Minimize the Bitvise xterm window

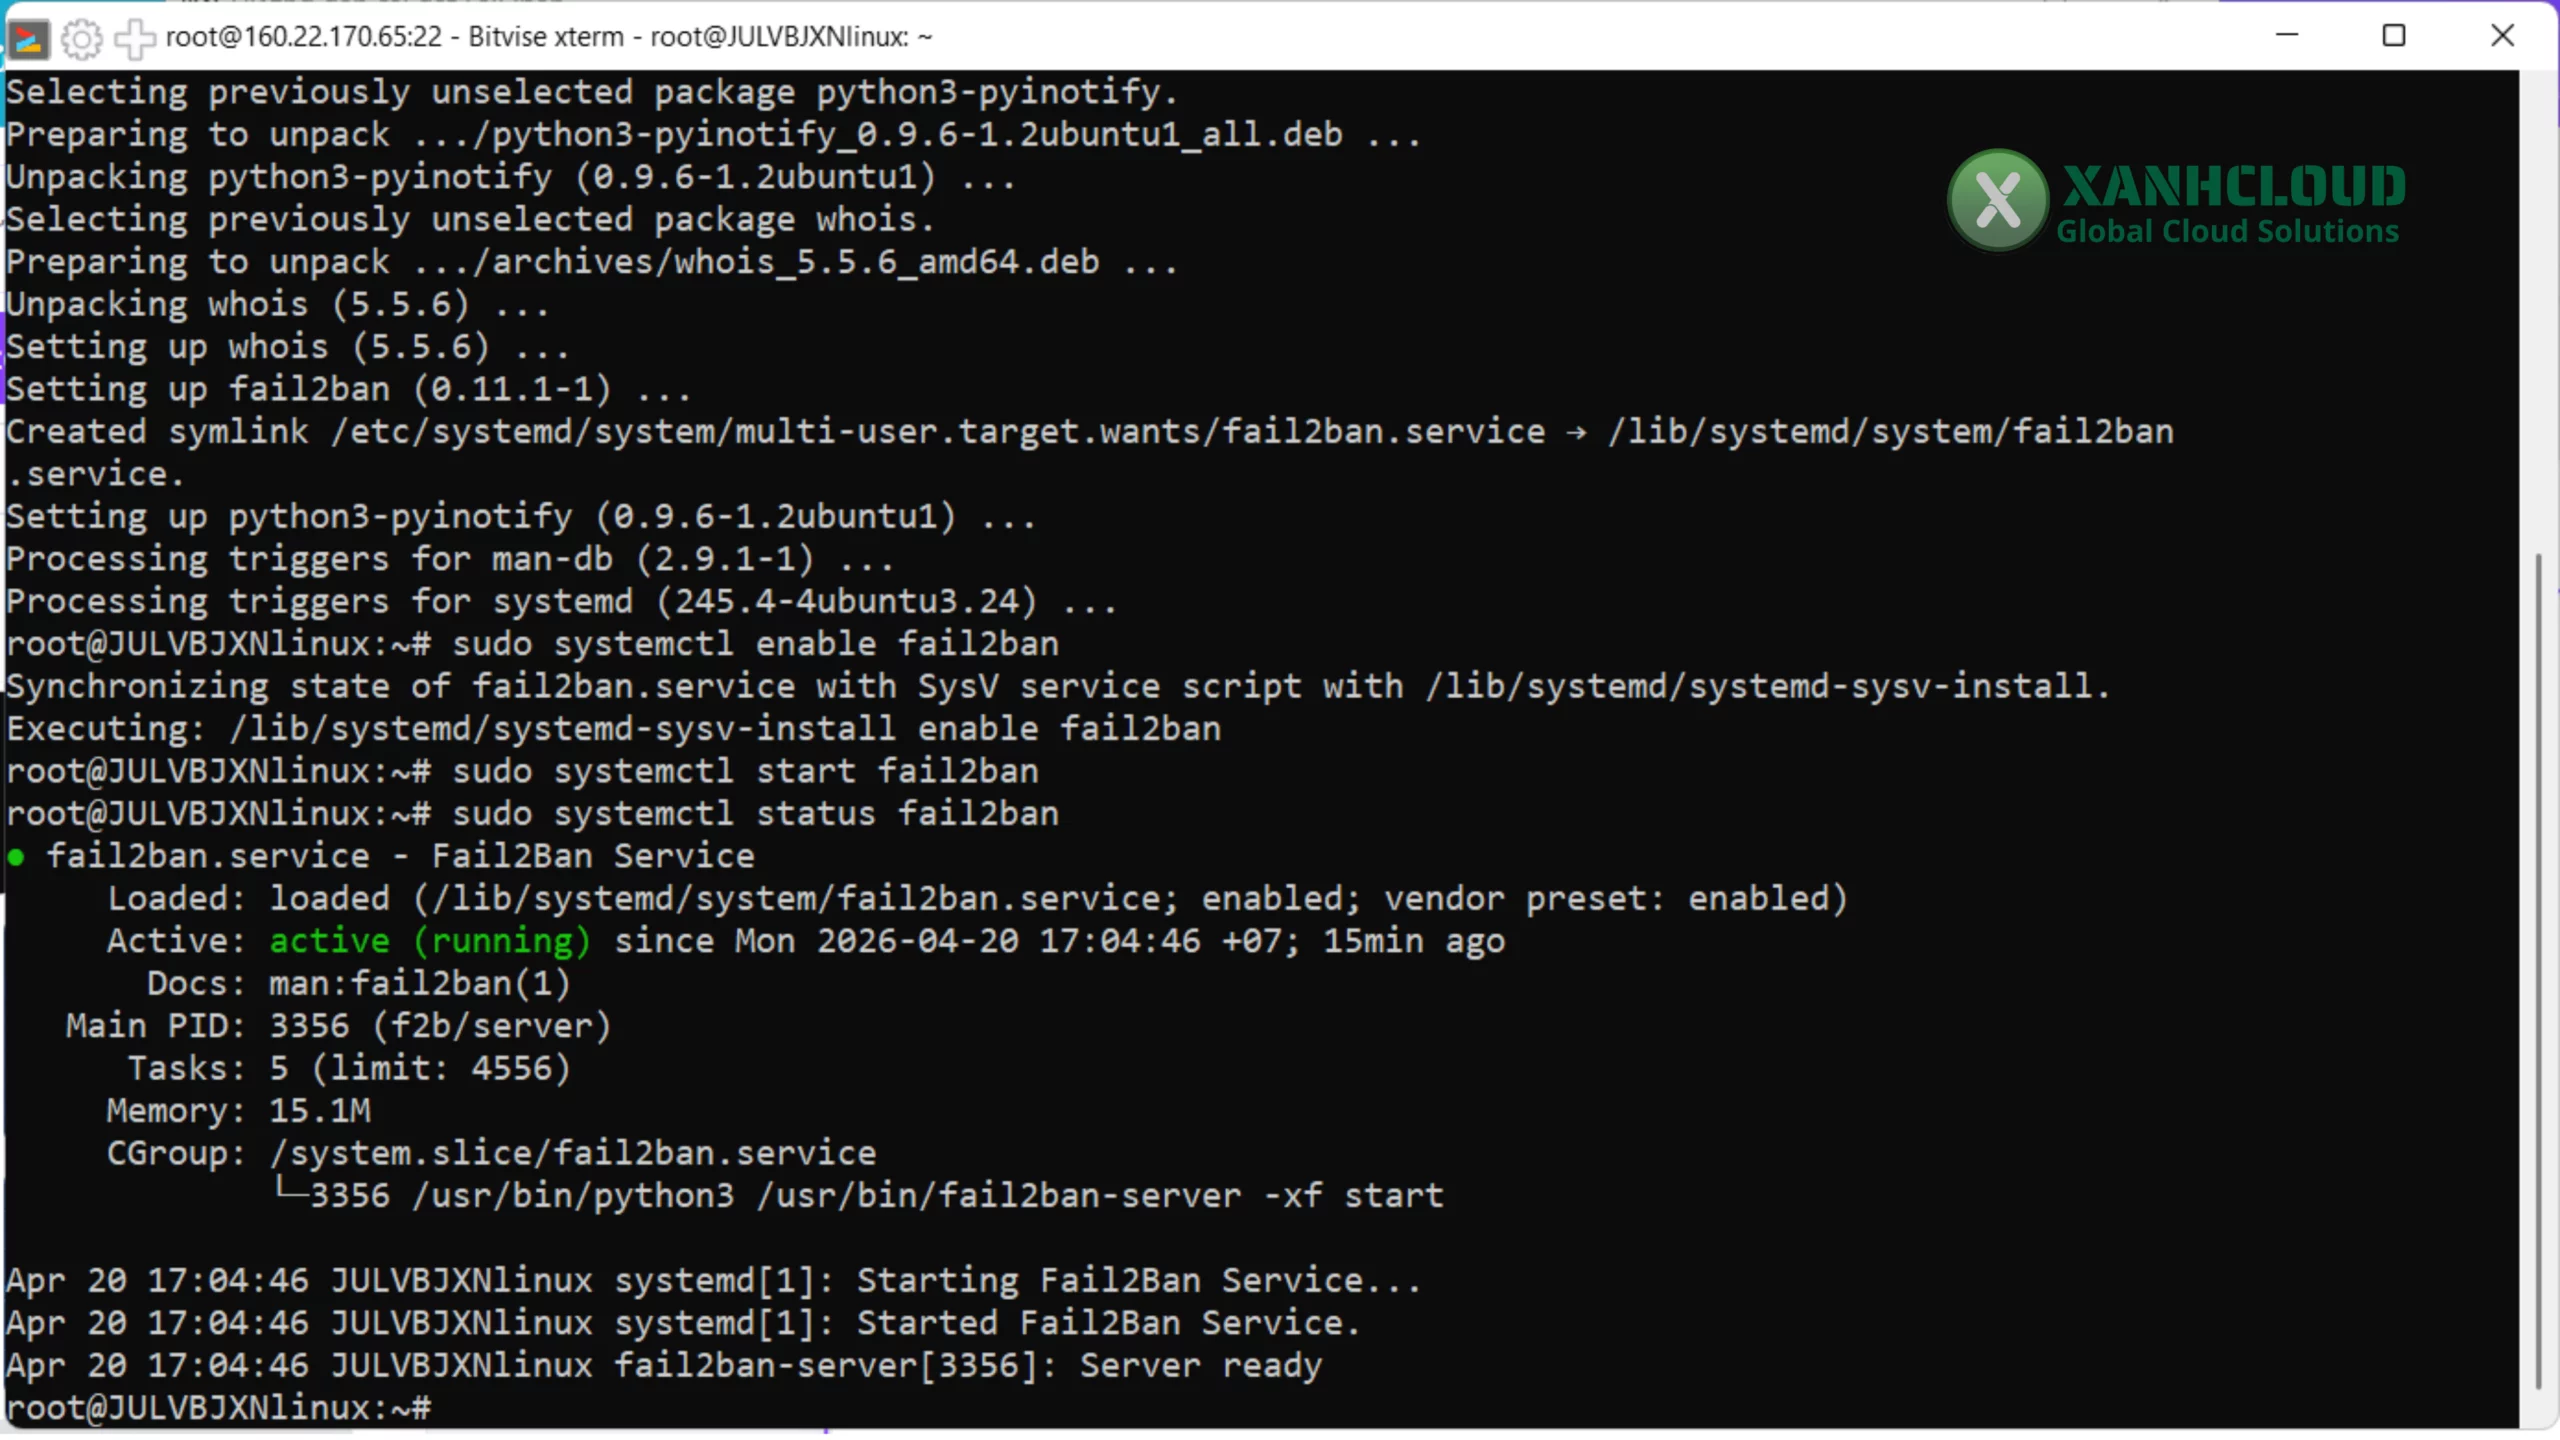(2287, 36)
